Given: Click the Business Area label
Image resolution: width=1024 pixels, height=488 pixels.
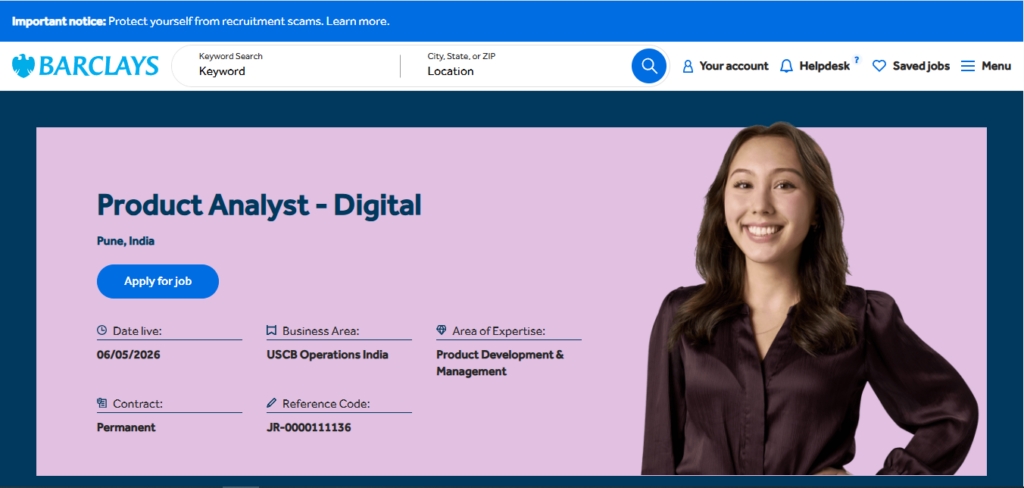Looking at the screenshot, I should [x=321, y=331].
